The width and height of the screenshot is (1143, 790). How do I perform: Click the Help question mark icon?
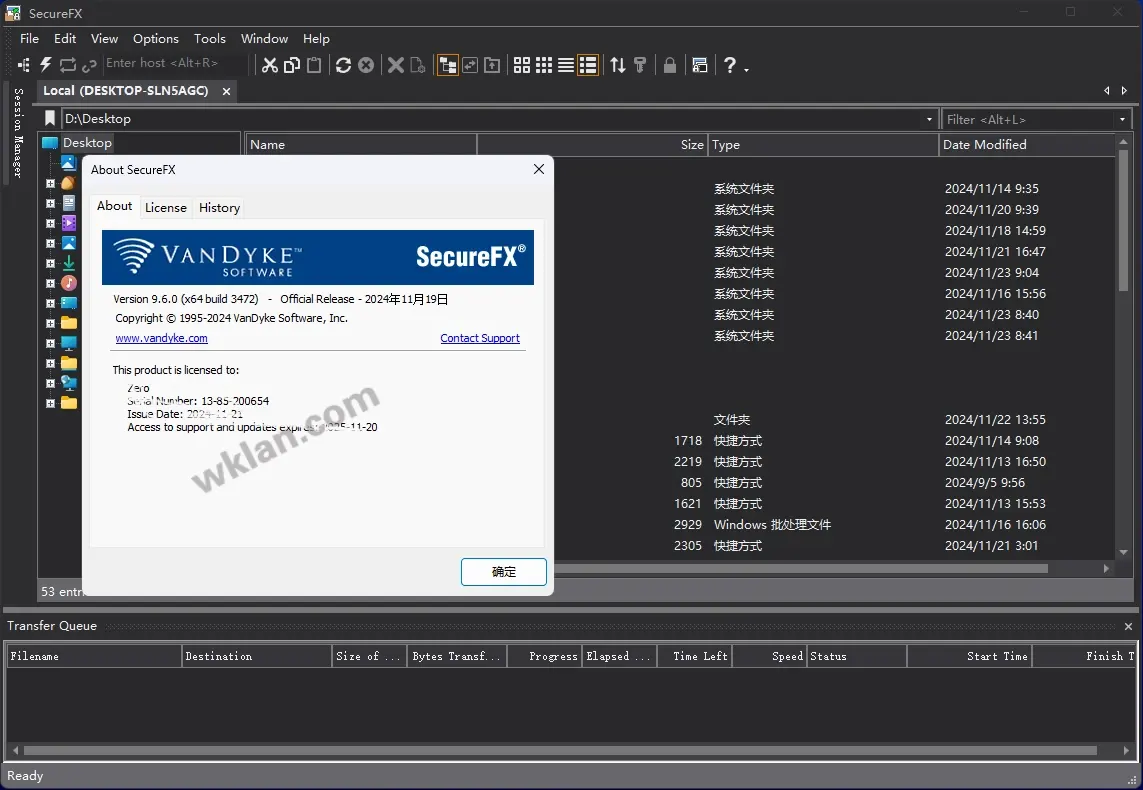730,65
